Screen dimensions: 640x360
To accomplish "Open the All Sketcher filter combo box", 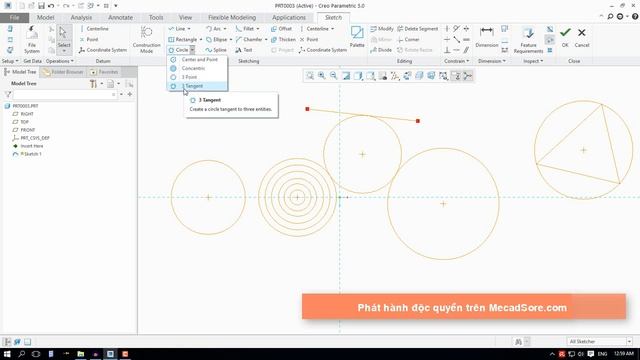I will pos(600,341).
